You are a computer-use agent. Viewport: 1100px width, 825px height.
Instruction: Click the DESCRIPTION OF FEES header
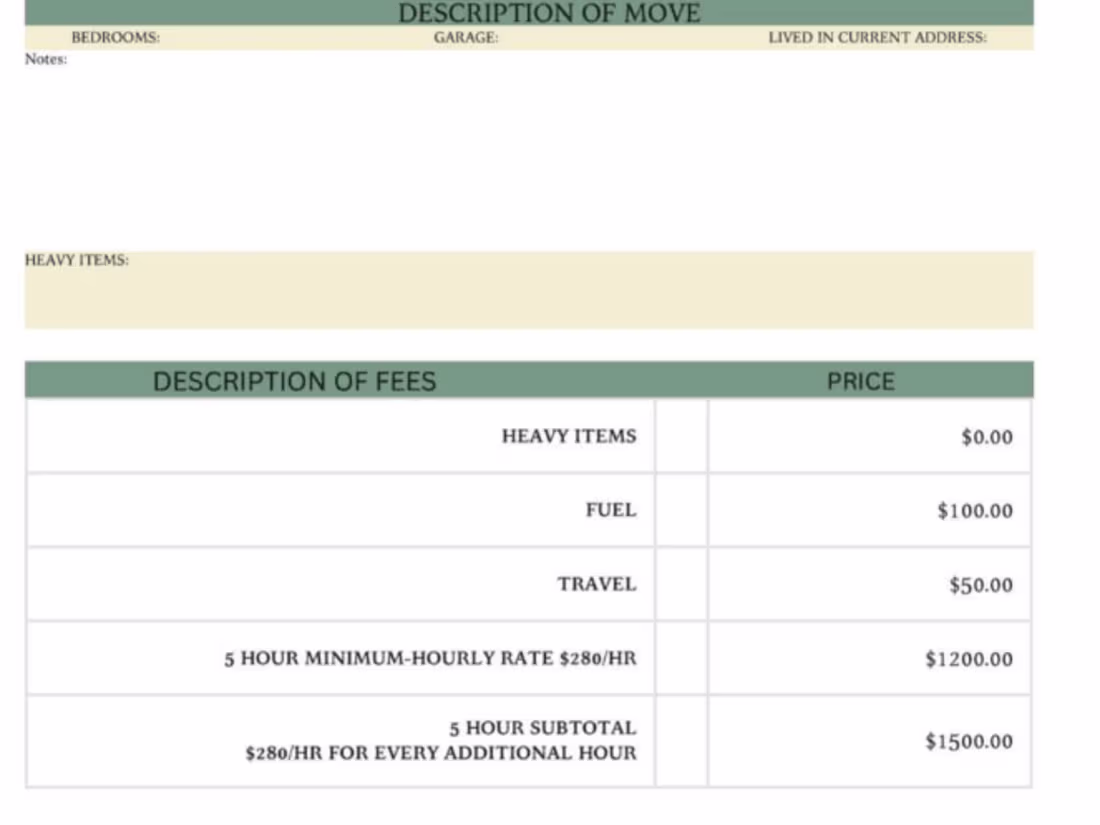(x=295, y=381)
